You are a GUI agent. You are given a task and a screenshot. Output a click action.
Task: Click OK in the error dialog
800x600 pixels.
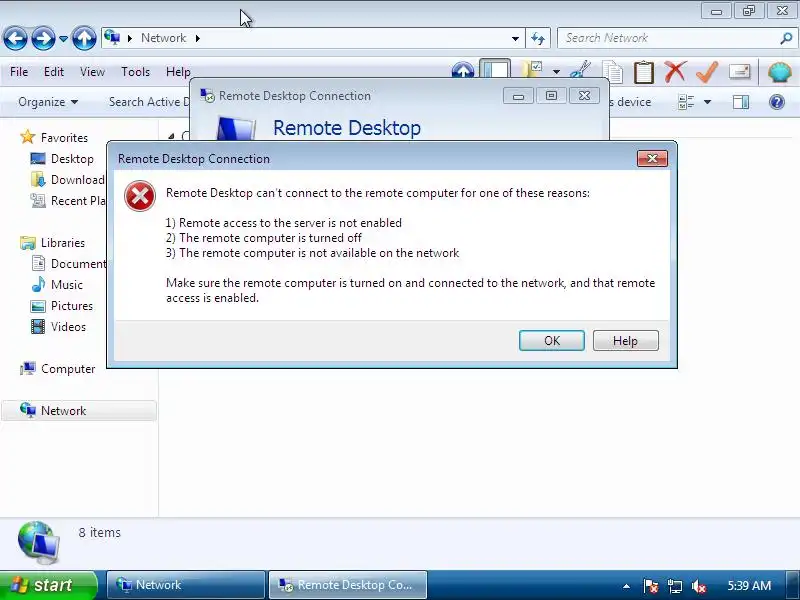[x=552, y=340]
